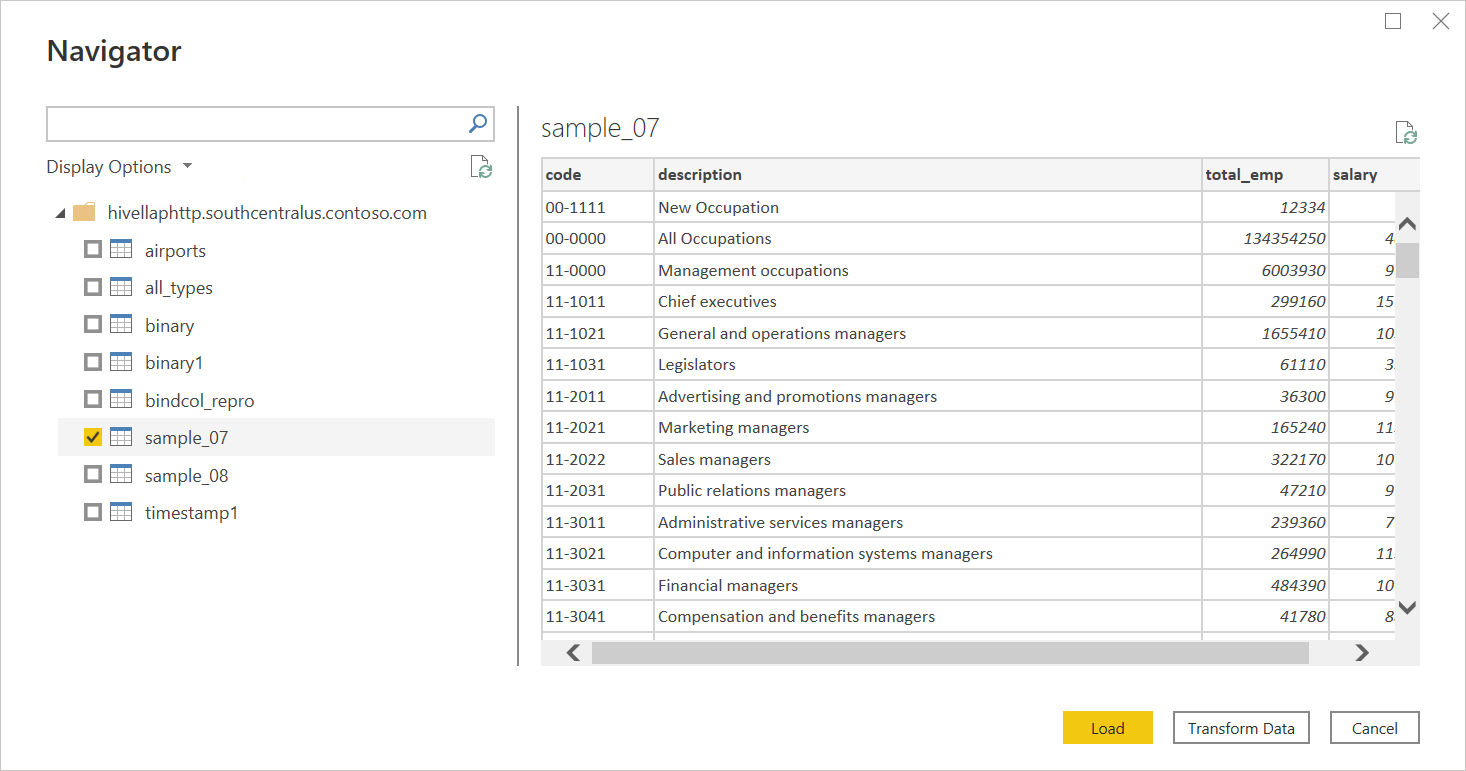The height and width of the screenshot is (771, 1466).
Task: Click the hivellaphttp folder icon
Action: click(x=85, y=212)
